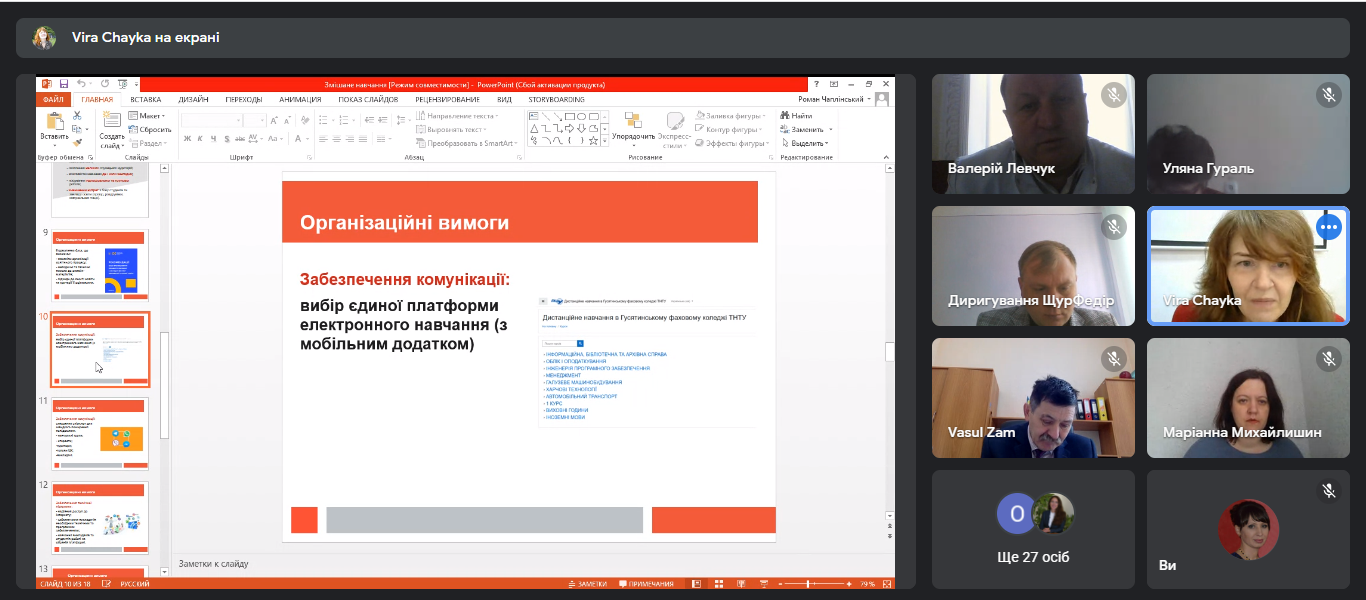Open the customize quick access toolbar dropdown
The image size is (1366, 600).
tap(137, 84)
